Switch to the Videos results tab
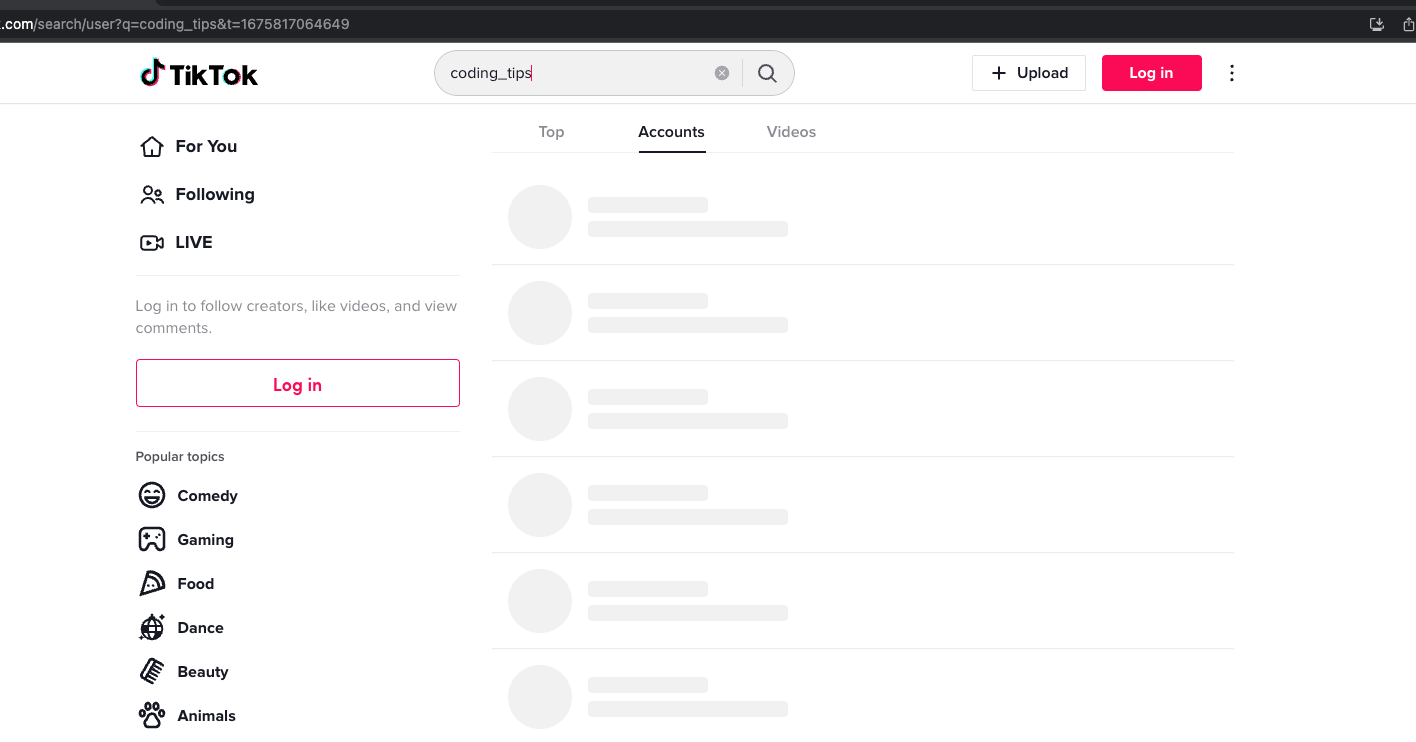Viewport: 1416px width, 742px height. (790, 131)
